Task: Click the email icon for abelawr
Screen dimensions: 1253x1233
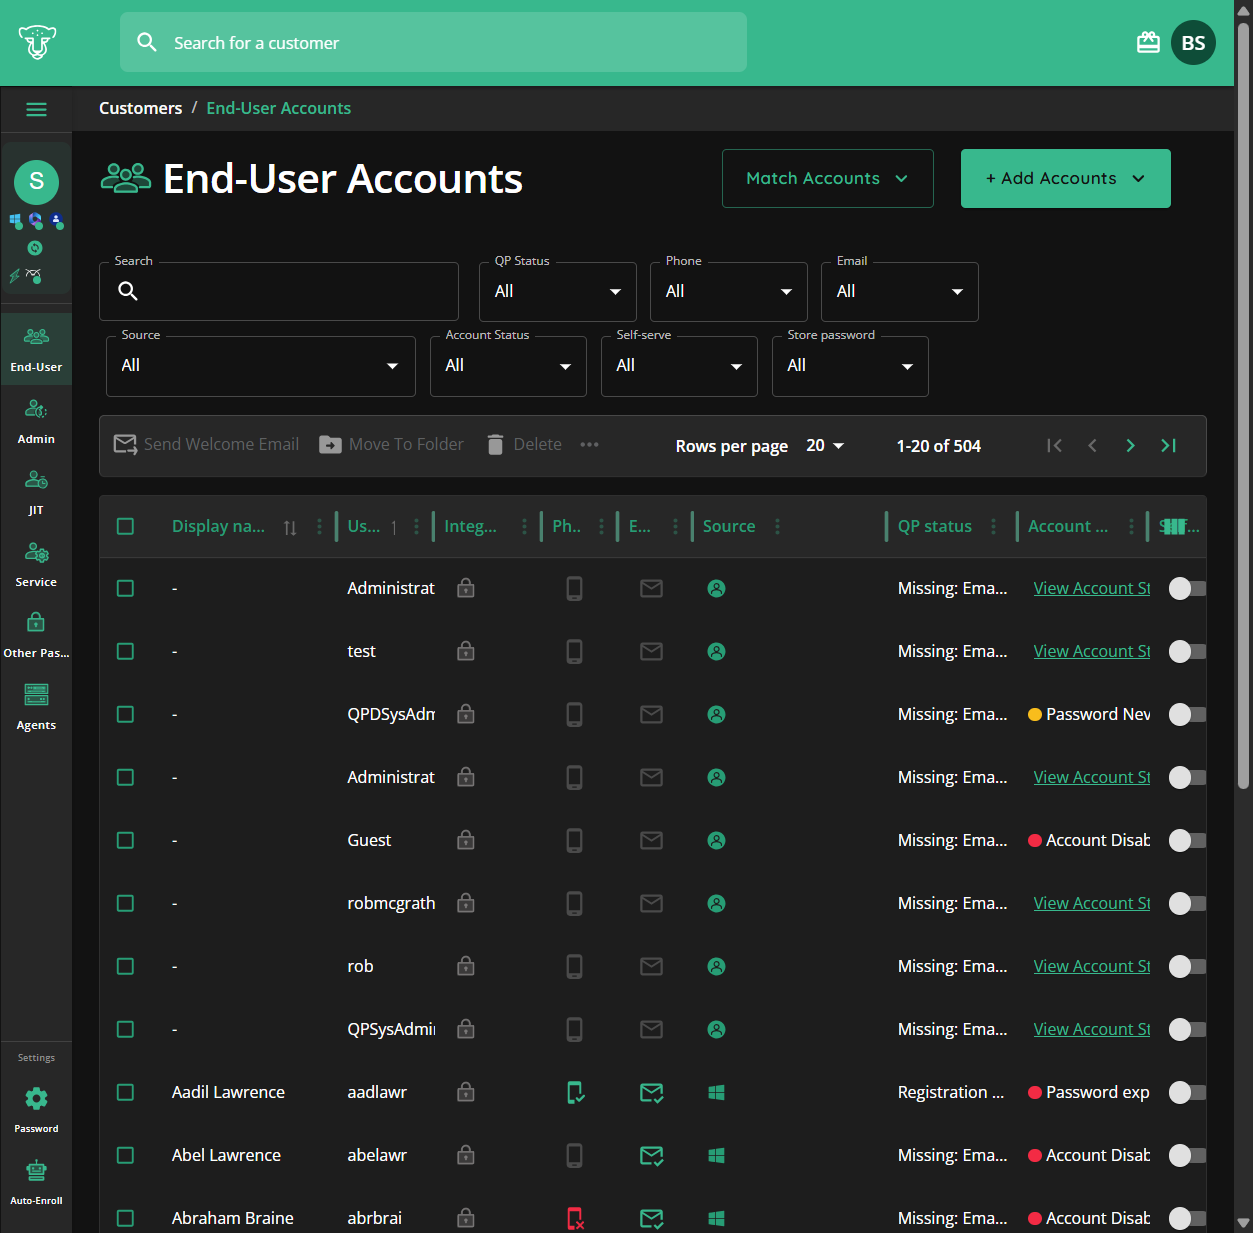Action: [x=652, y=1155]
